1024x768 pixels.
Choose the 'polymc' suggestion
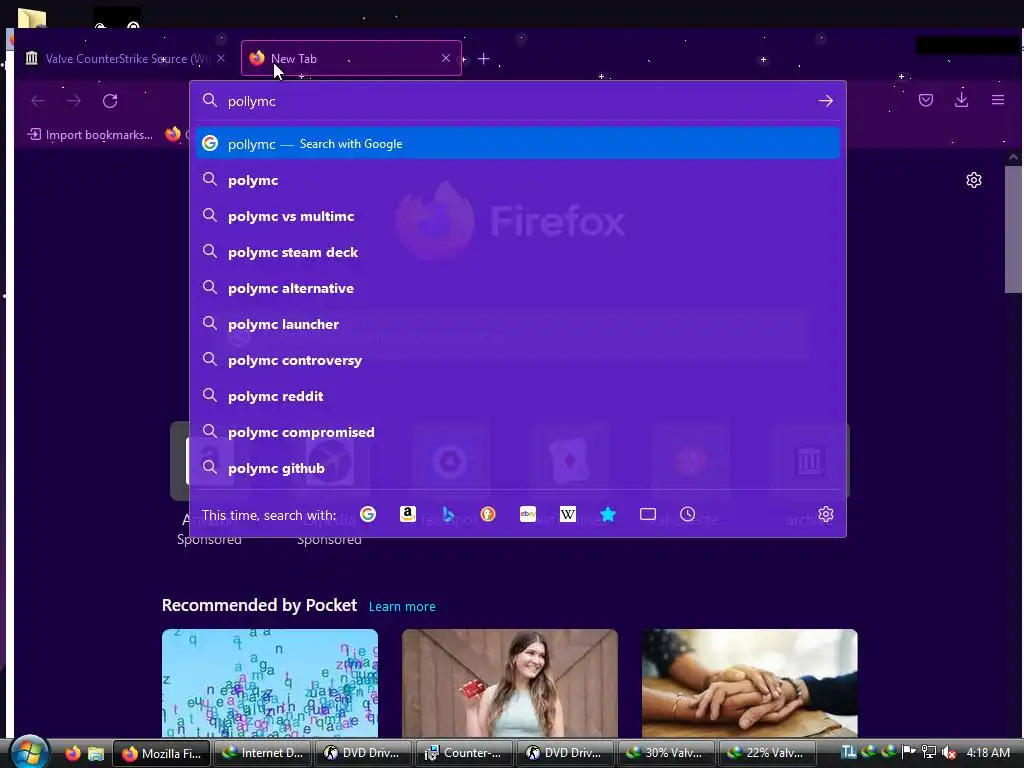click(518, 180)
